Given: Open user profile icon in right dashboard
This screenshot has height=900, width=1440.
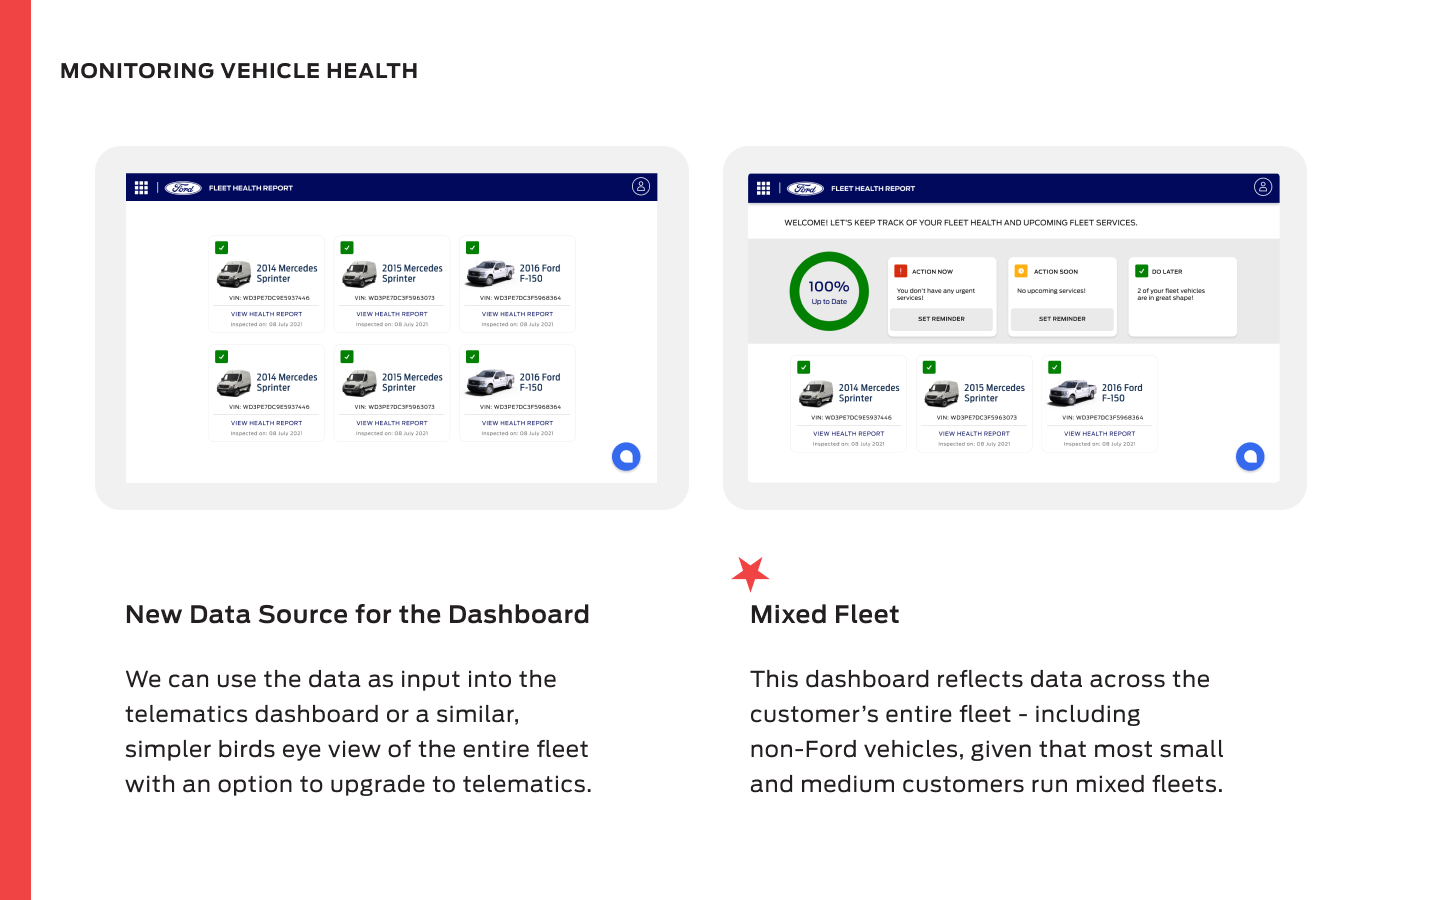Looking at the screenshot, I should (x=1263, y=187).
